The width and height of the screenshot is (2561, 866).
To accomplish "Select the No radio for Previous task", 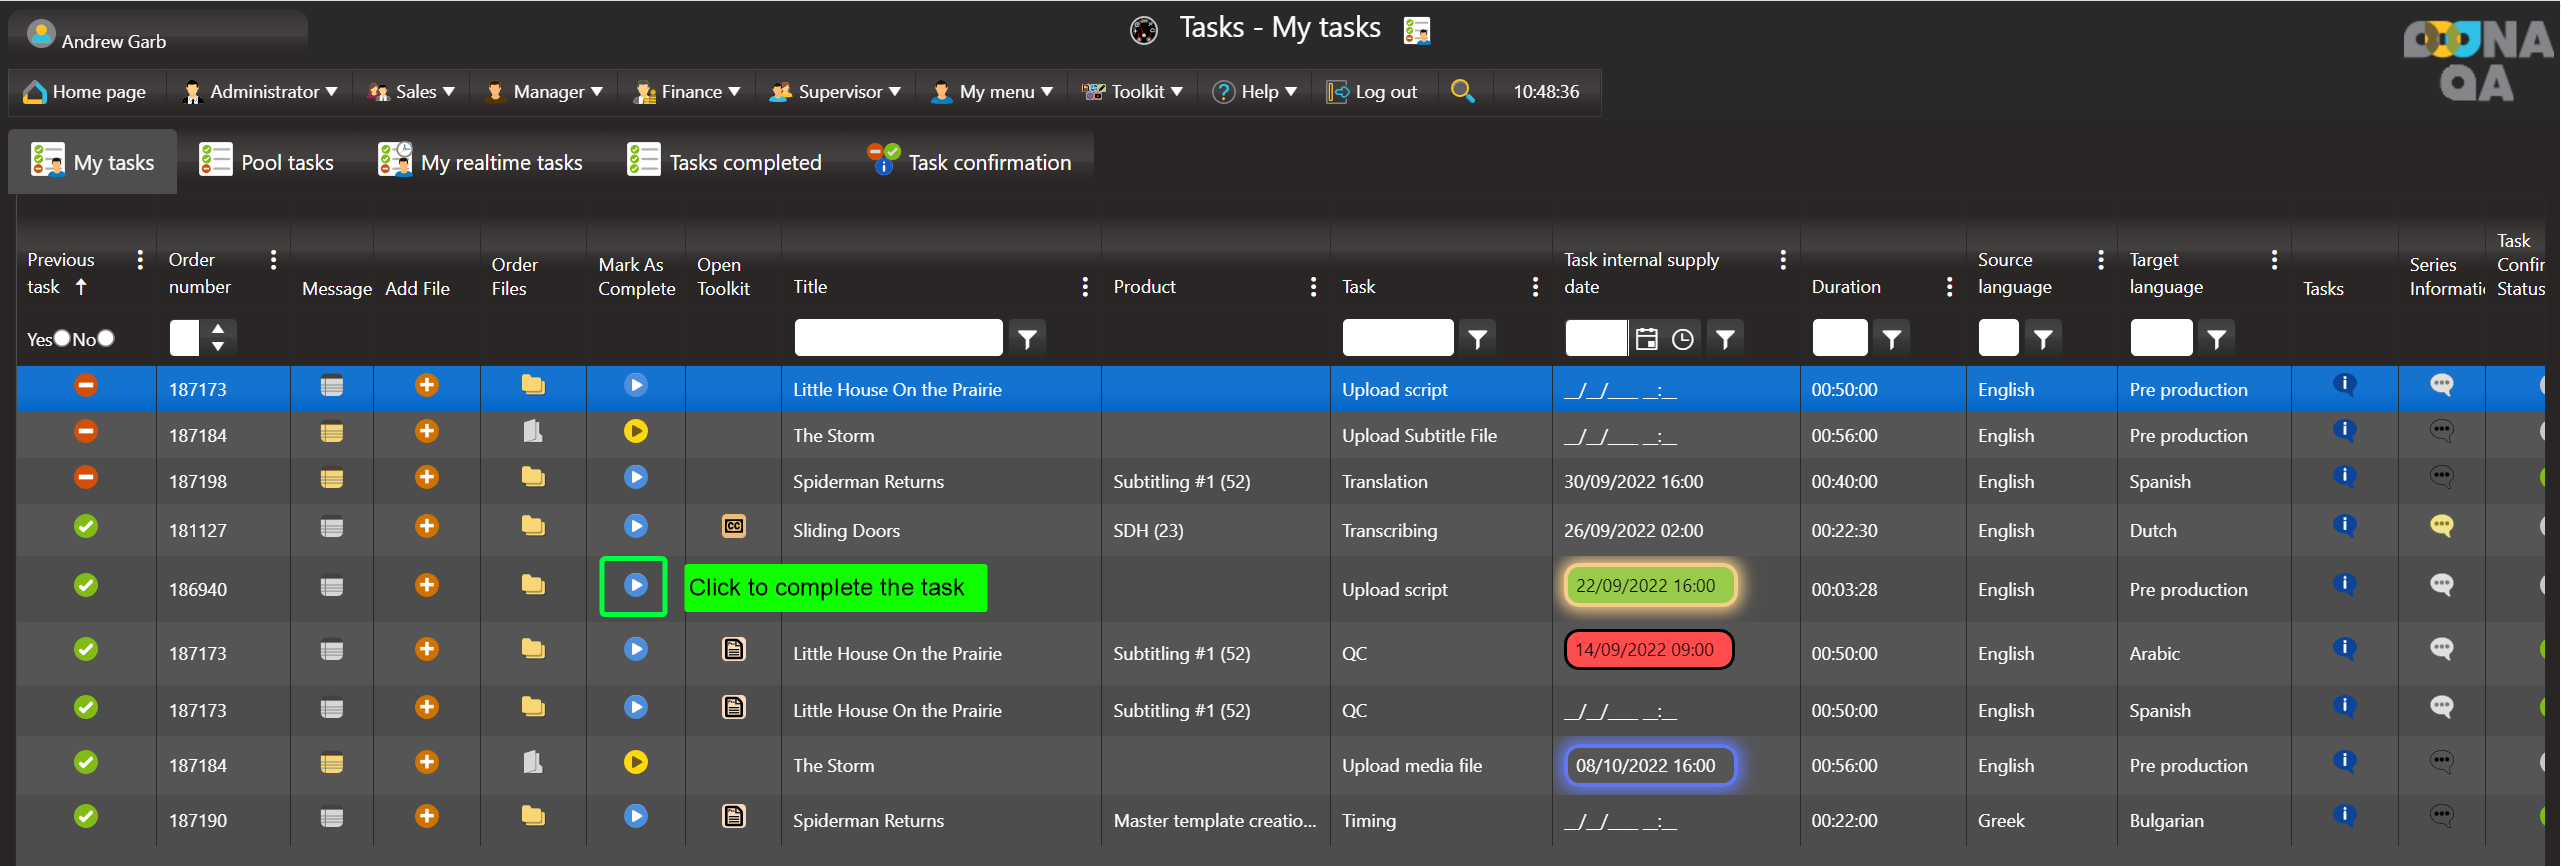I will click(x=106, y=338).
